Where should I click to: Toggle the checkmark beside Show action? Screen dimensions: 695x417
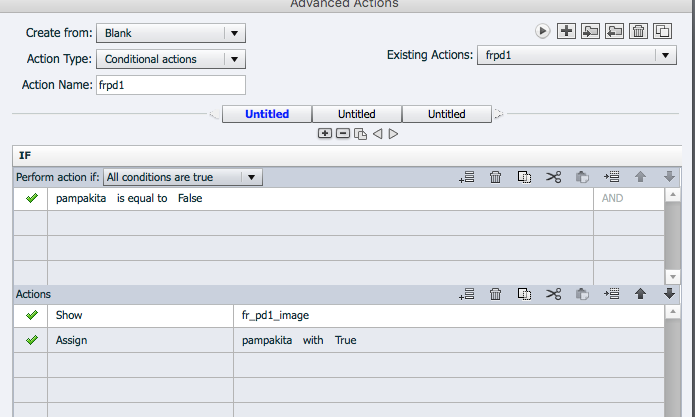(x=31, y=315)
